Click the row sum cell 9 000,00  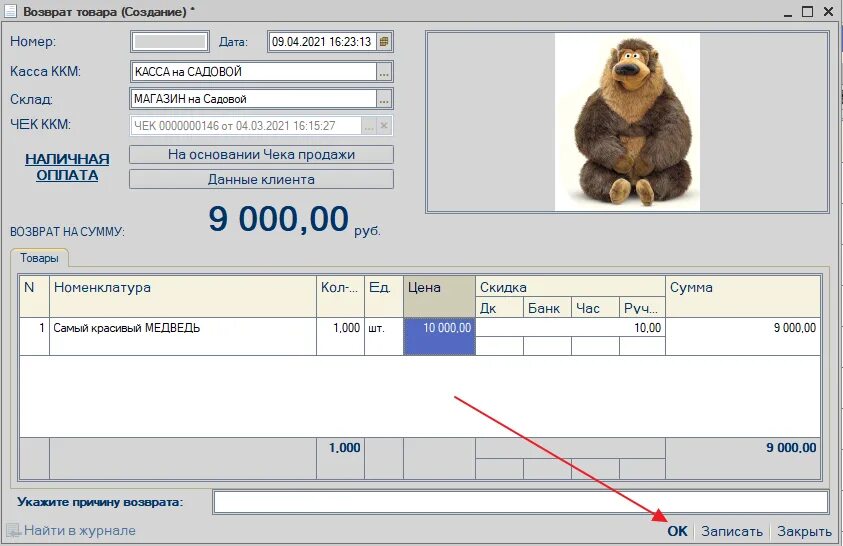tap(743, 336)
